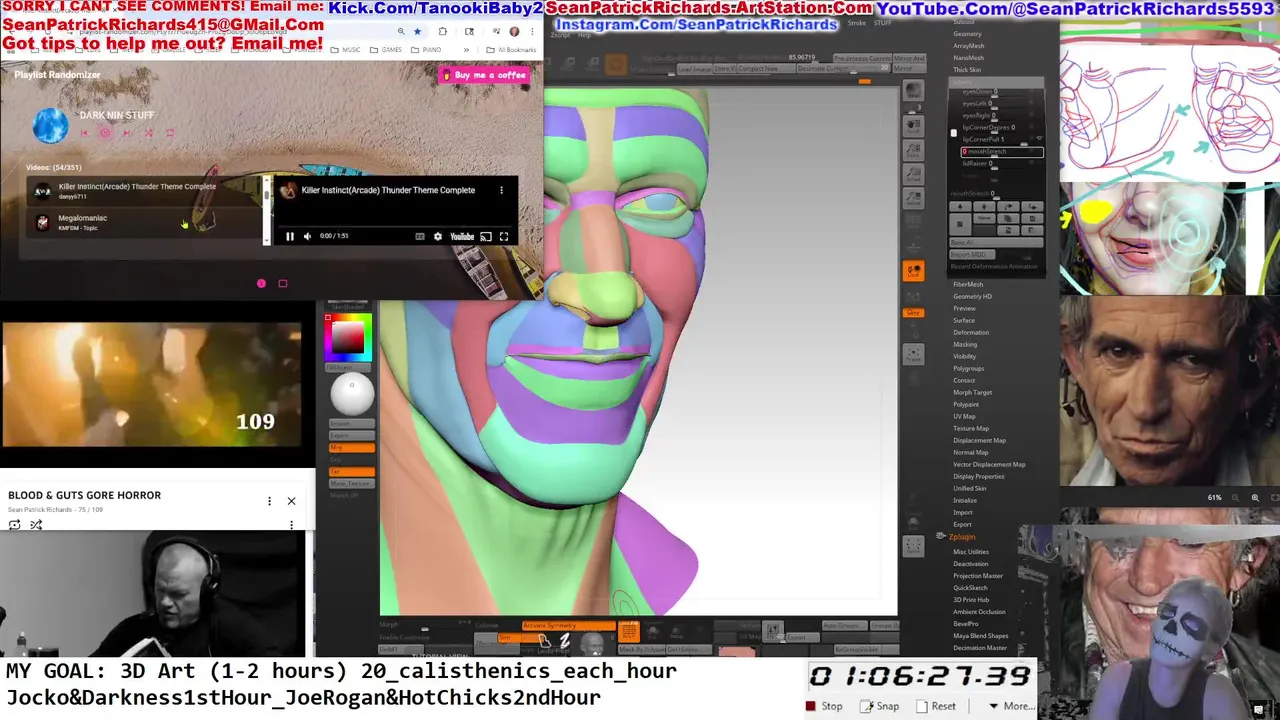The width and height of the screenshot is (1280, 720).
Task: Open the Maya Blend Shapes plugin
Action: coord(981,636)
